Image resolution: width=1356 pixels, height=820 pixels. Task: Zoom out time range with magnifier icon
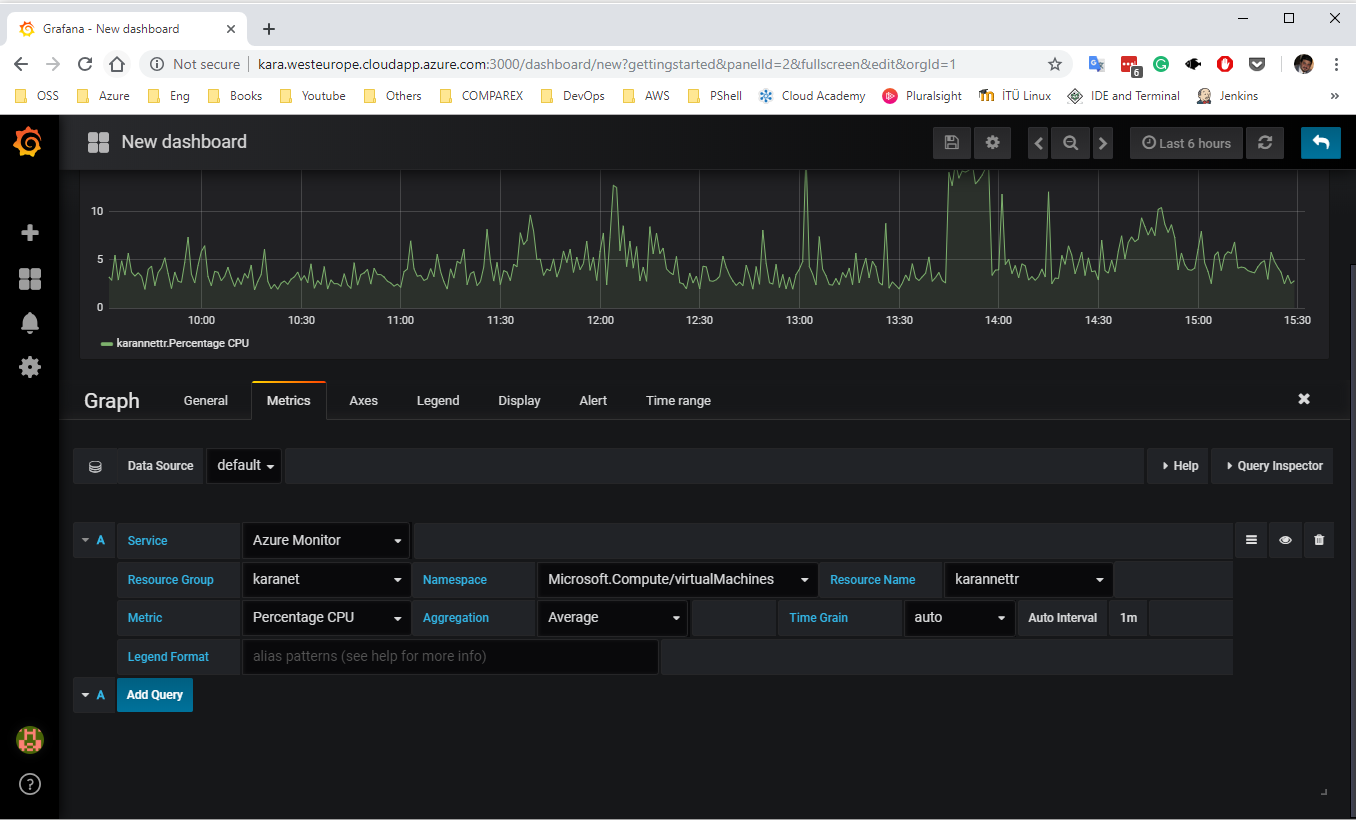coord(1070,143)
